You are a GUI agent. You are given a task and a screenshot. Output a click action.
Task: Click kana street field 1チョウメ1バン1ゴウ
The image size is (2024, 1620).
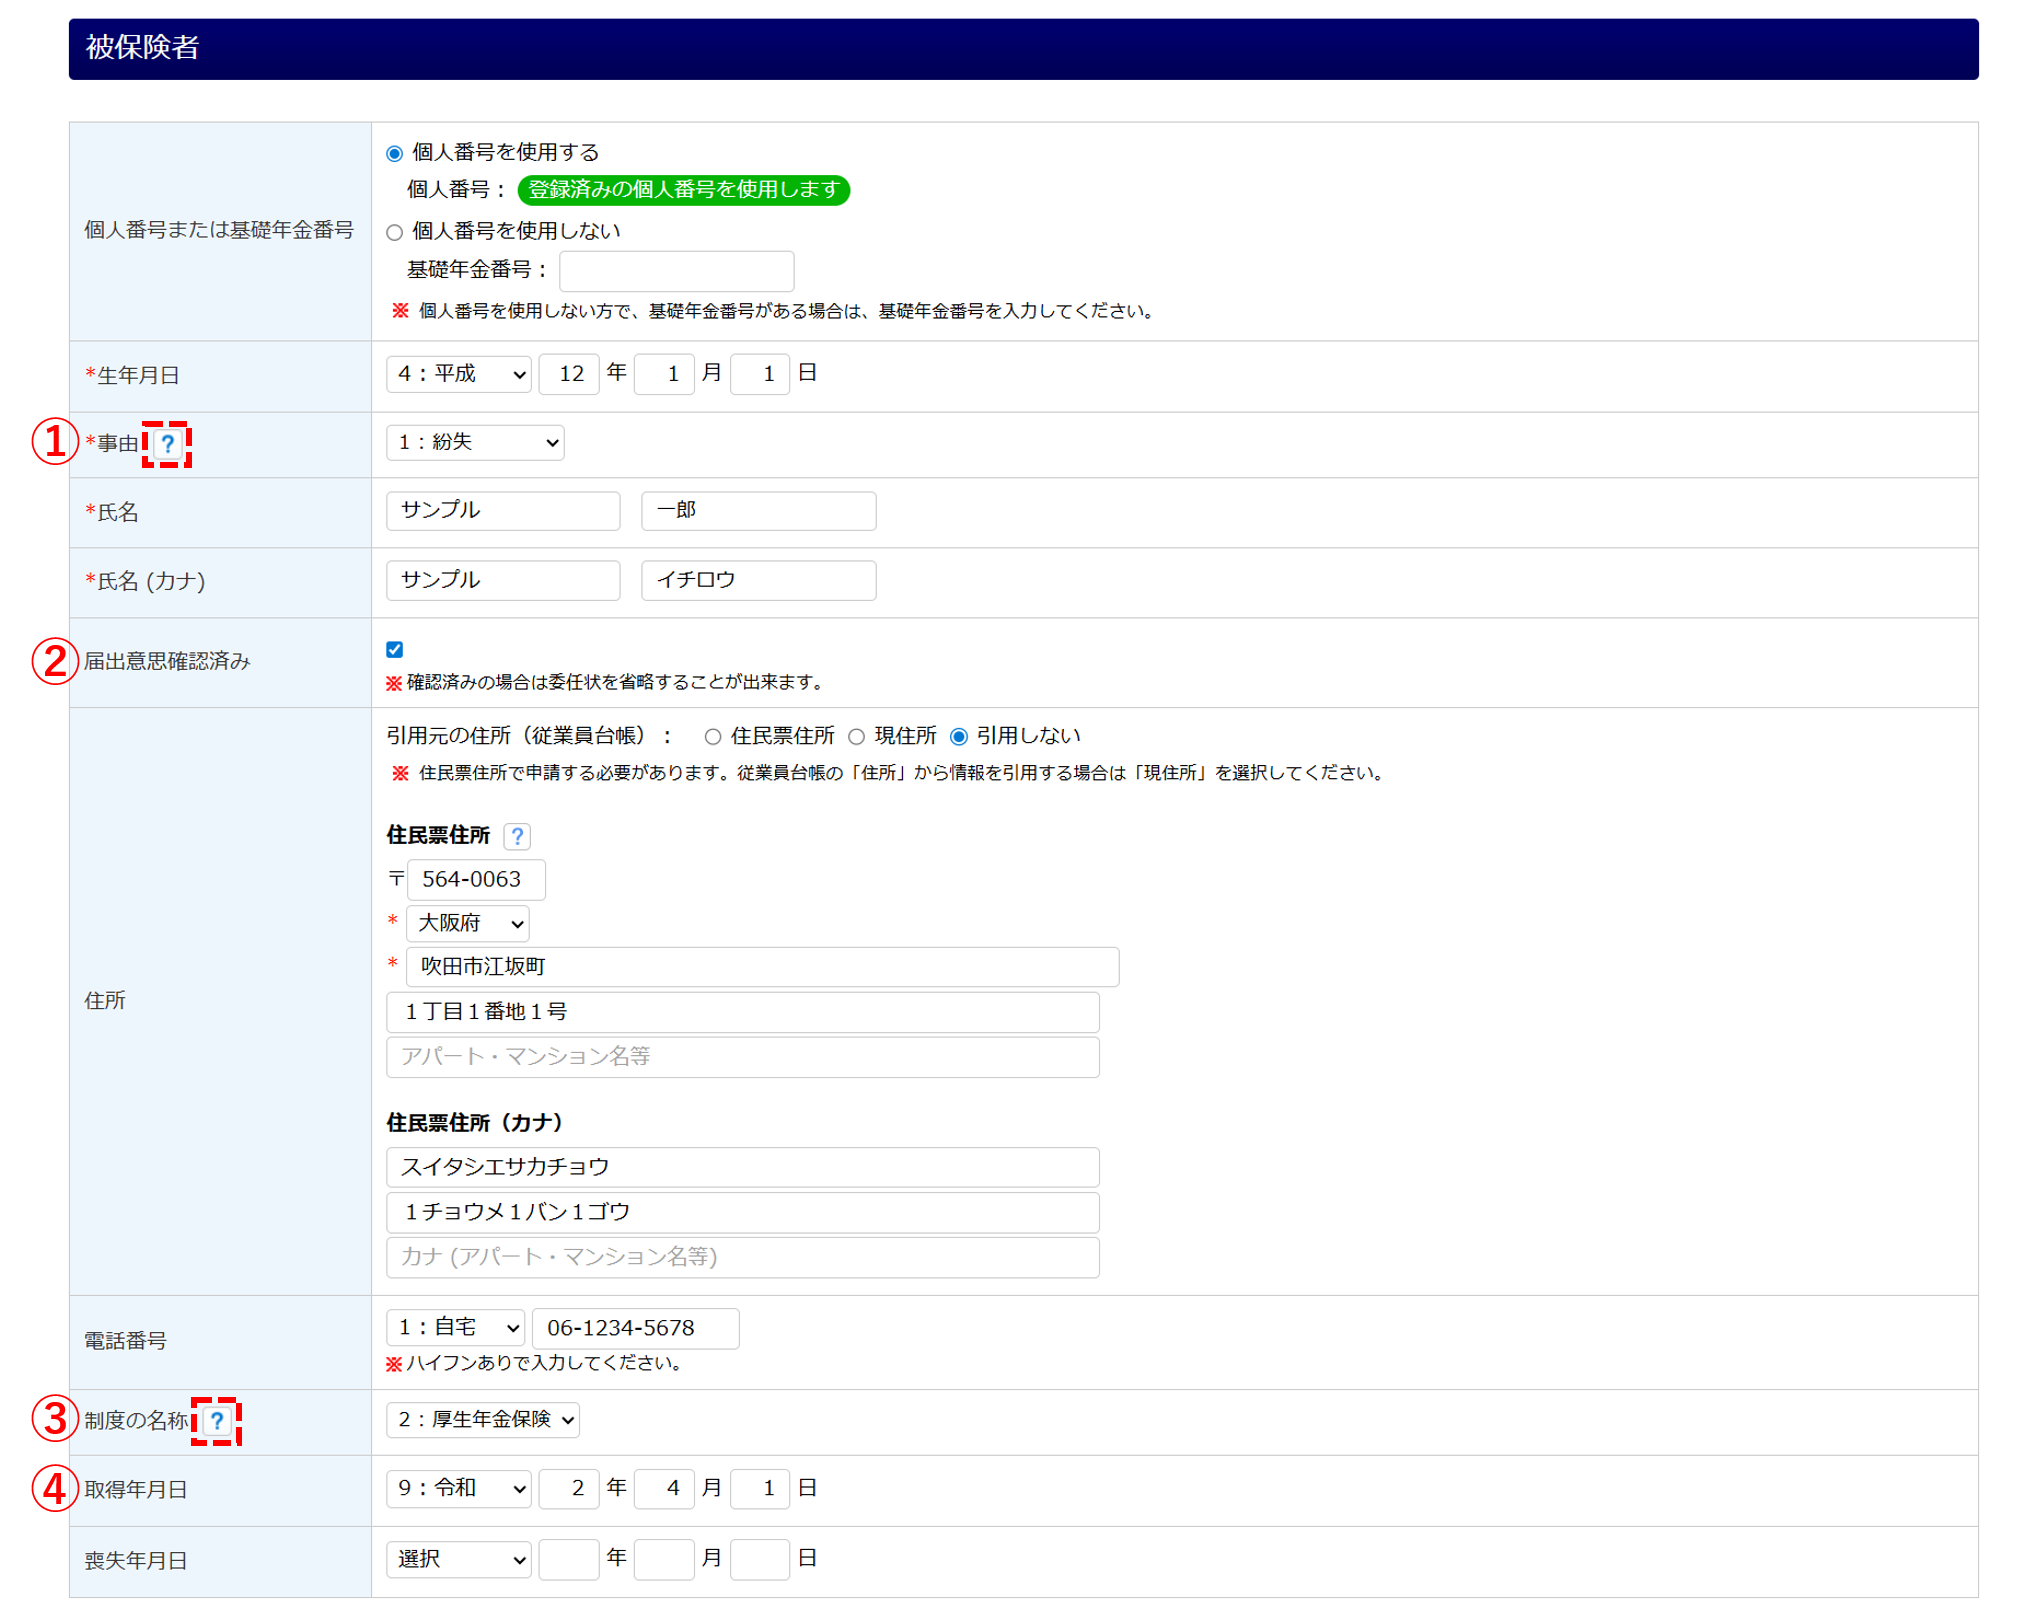(743, 1212)
